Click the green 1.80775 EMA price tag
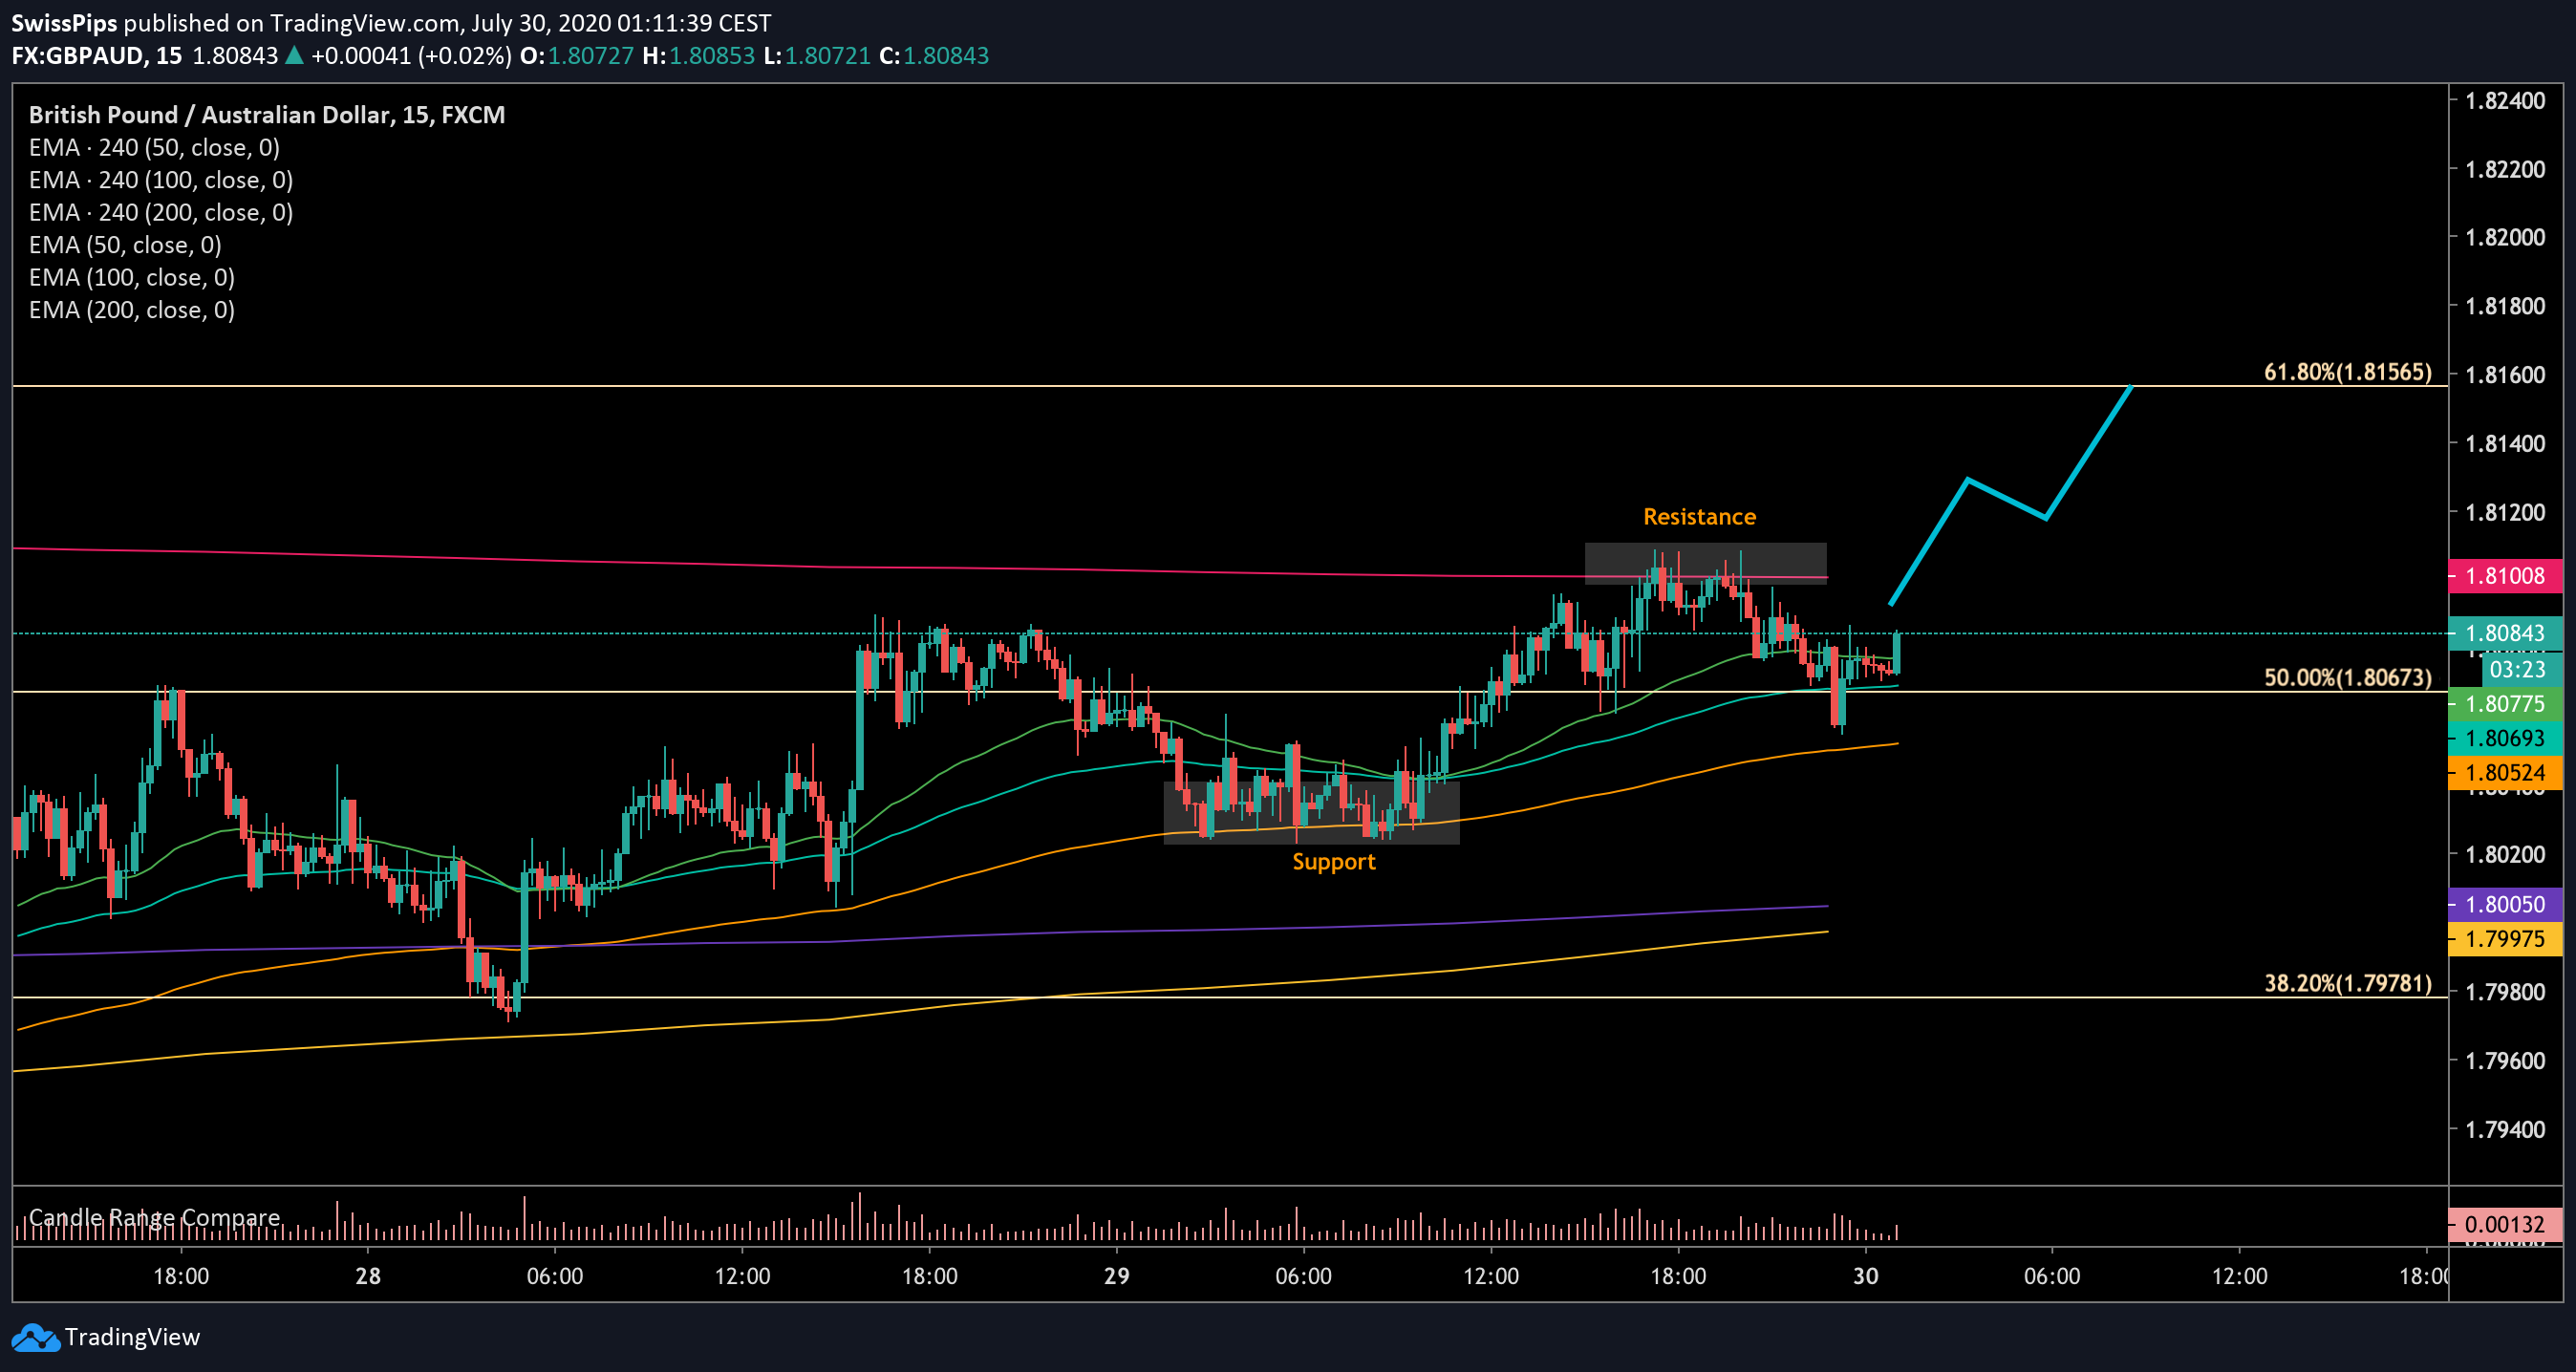 coord(2505,704)
